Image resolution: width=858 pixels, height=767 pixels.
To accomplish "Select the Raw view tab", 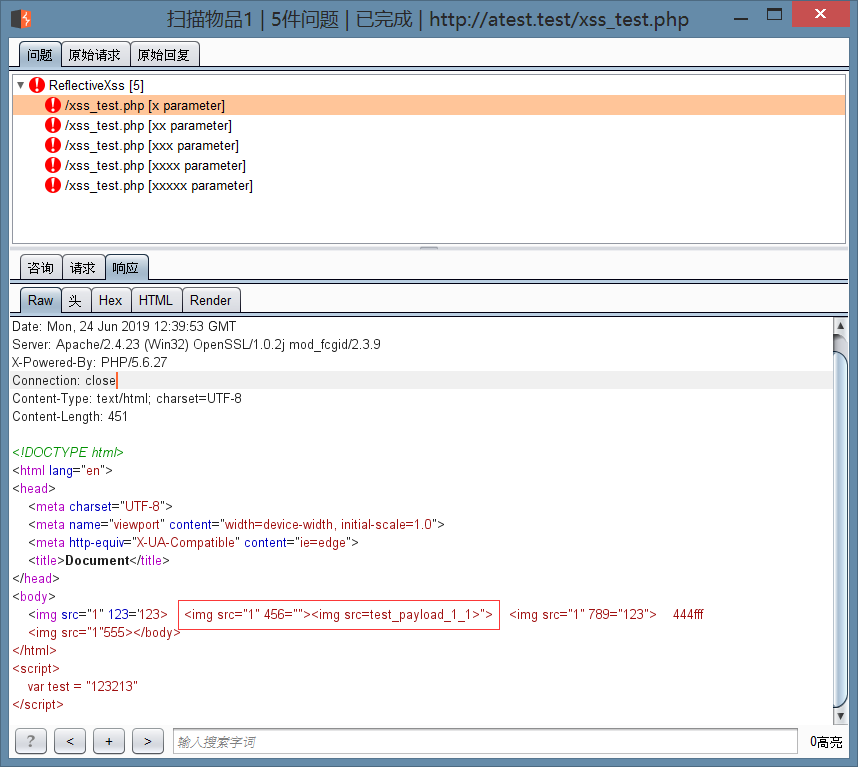I will (x=40, y=300).
